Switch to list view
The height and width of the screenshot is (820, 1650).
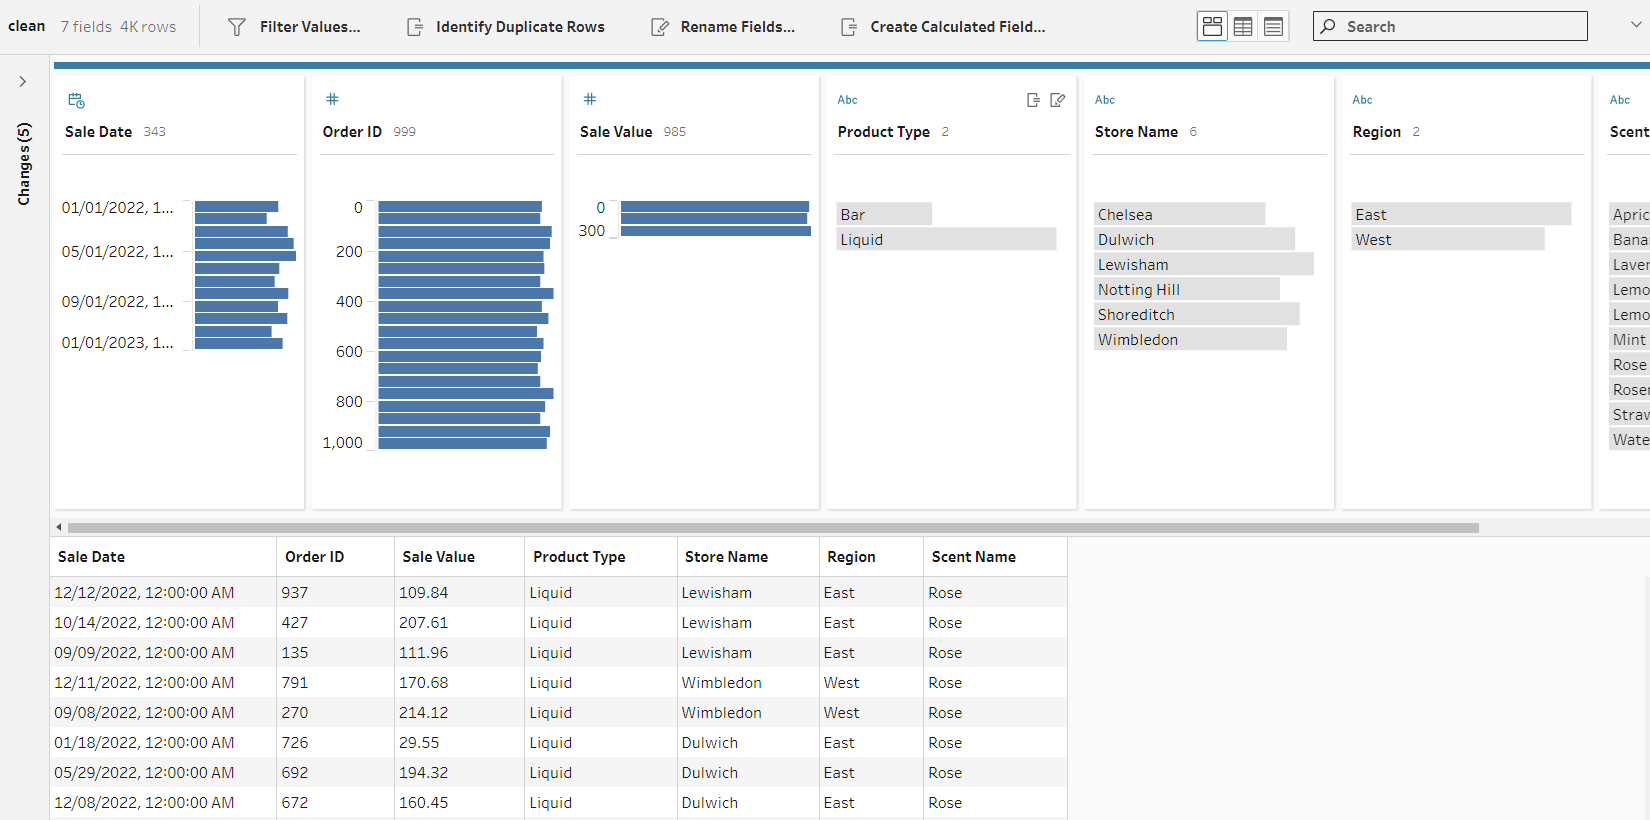tap(1273, 27)
